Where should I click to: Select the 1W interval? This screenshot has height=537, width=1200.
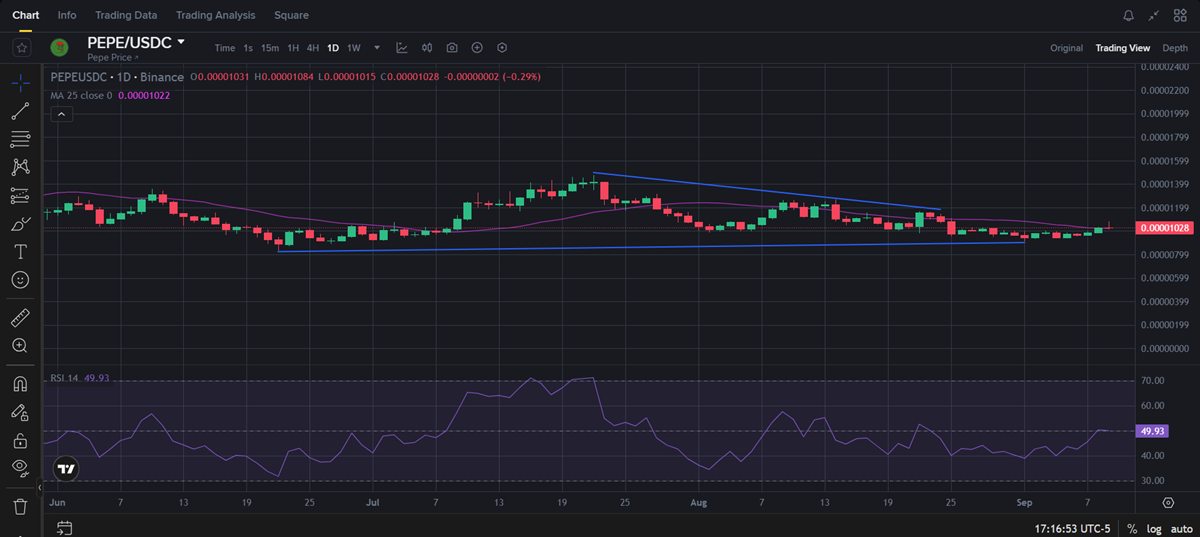[354, 48]
